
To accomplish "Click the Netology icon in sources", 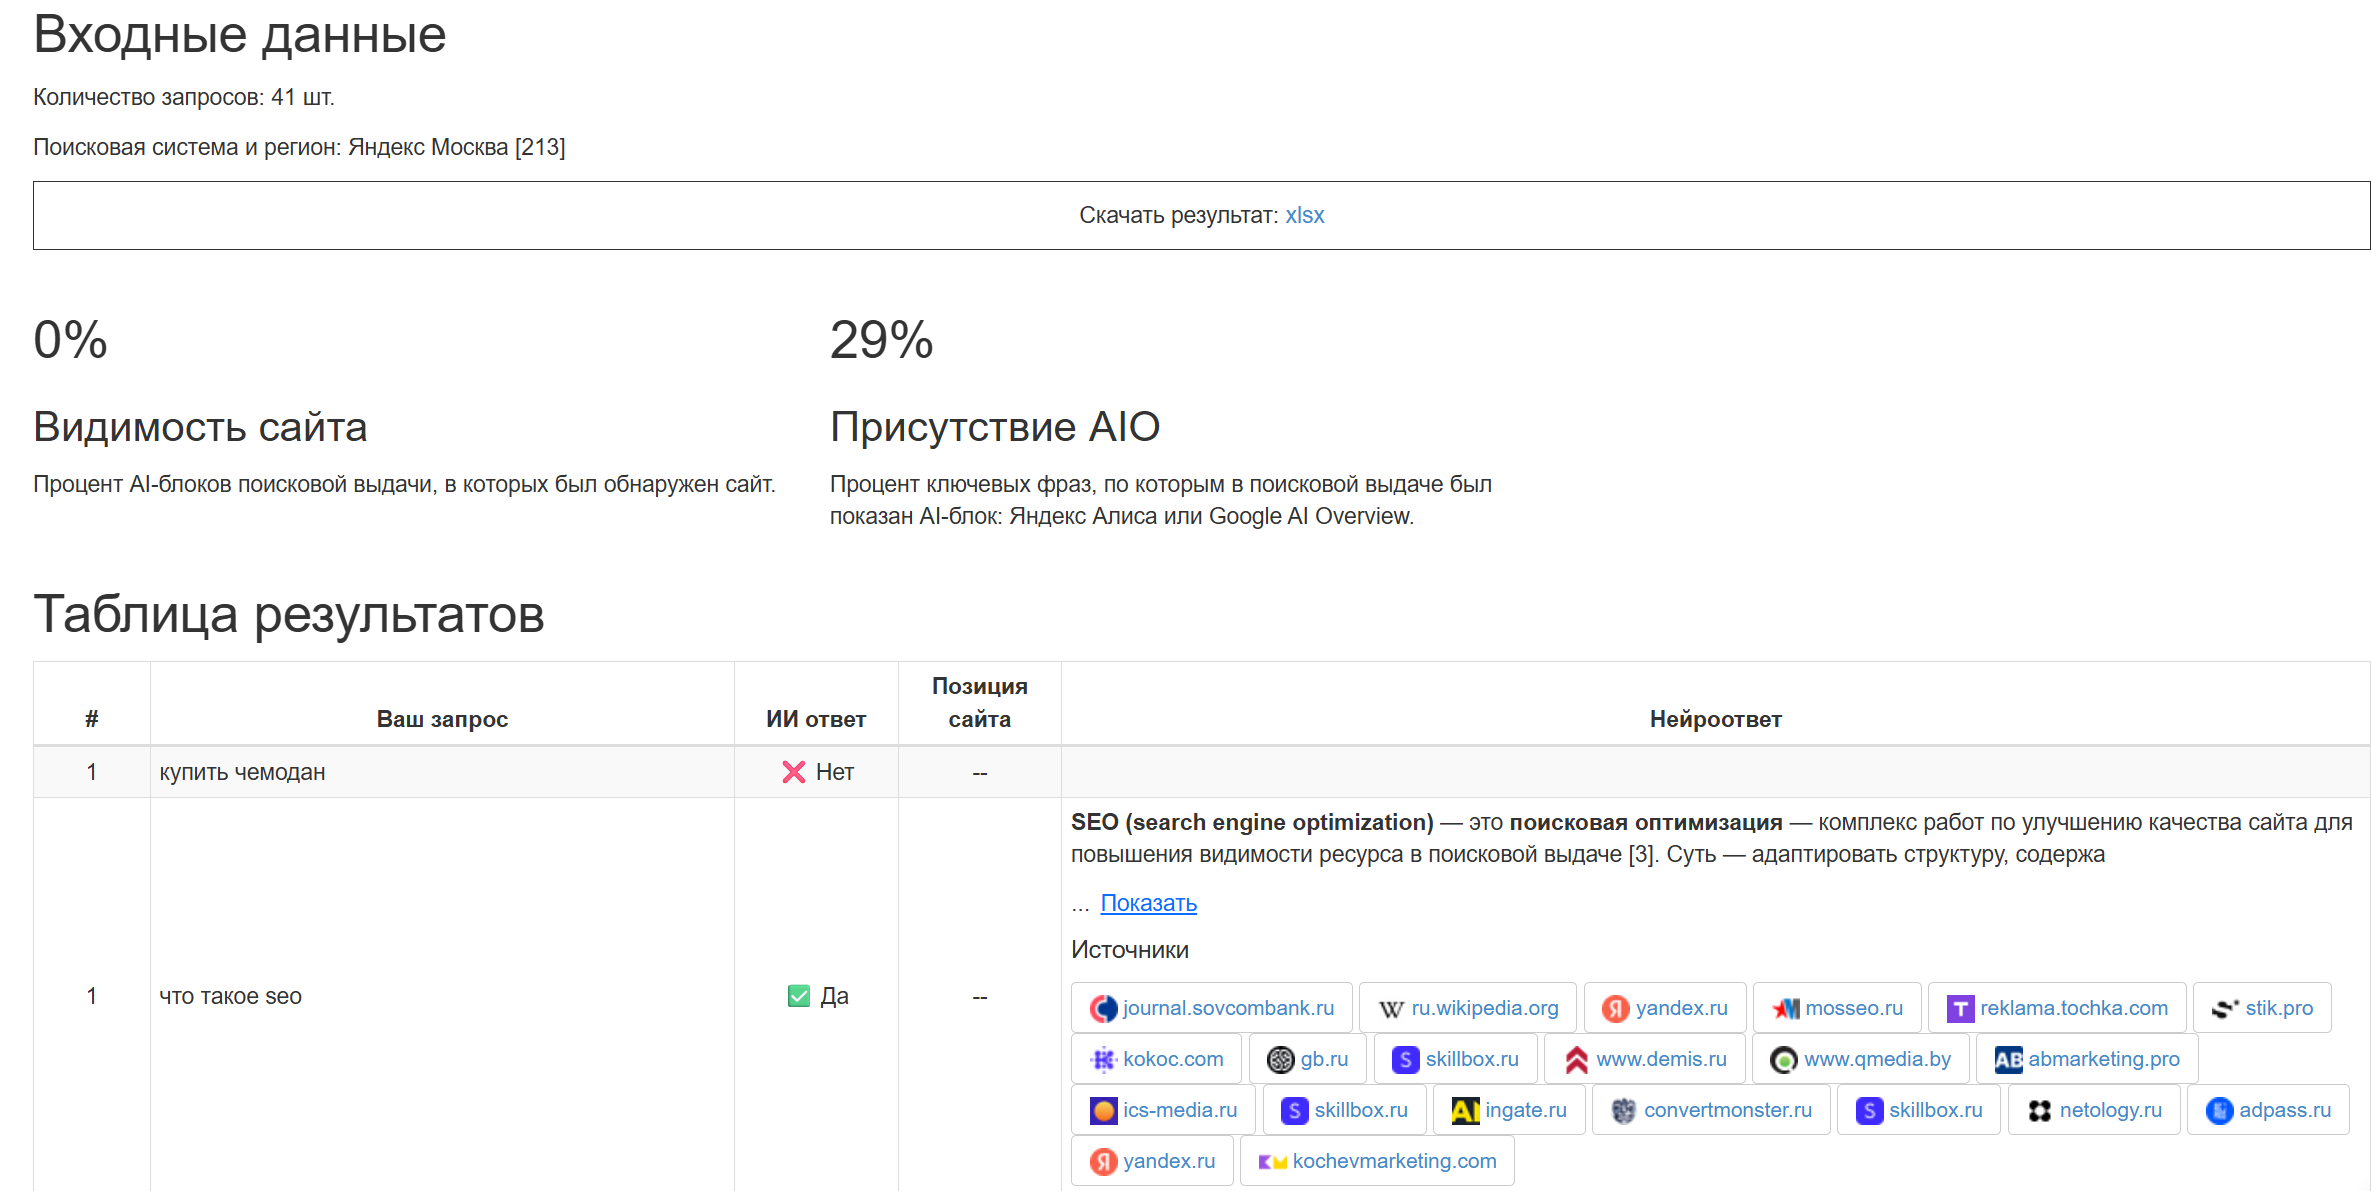I will click(x=2040, y=1110).
